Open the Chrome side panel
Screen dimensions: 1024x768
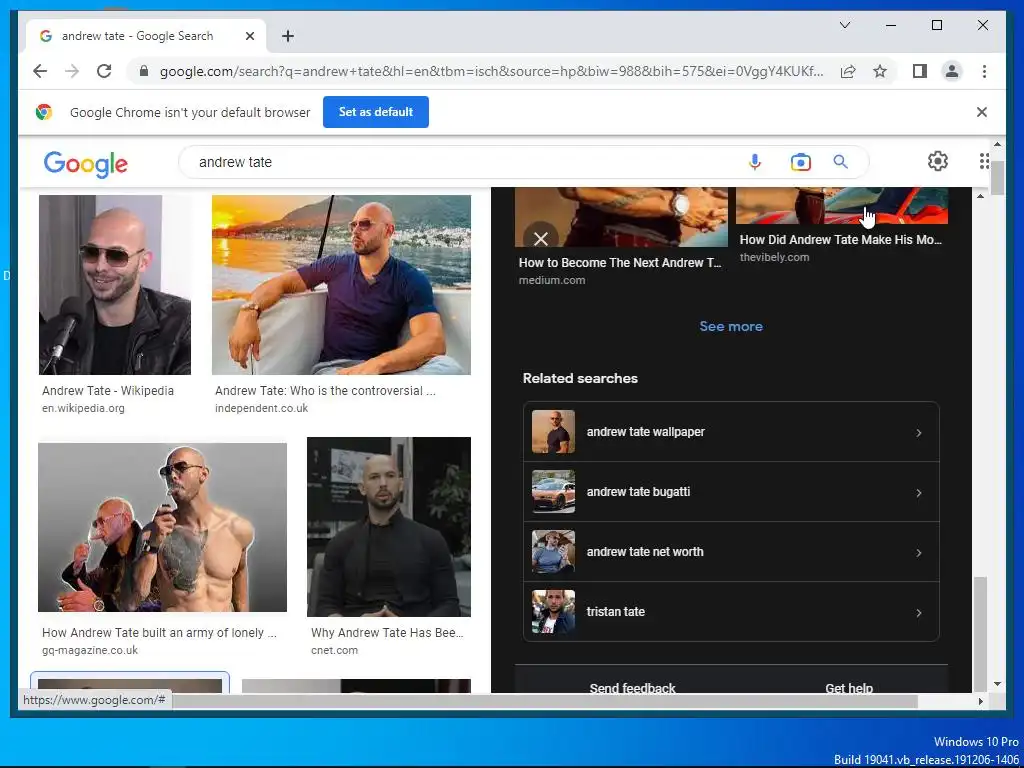pos(920,71)
